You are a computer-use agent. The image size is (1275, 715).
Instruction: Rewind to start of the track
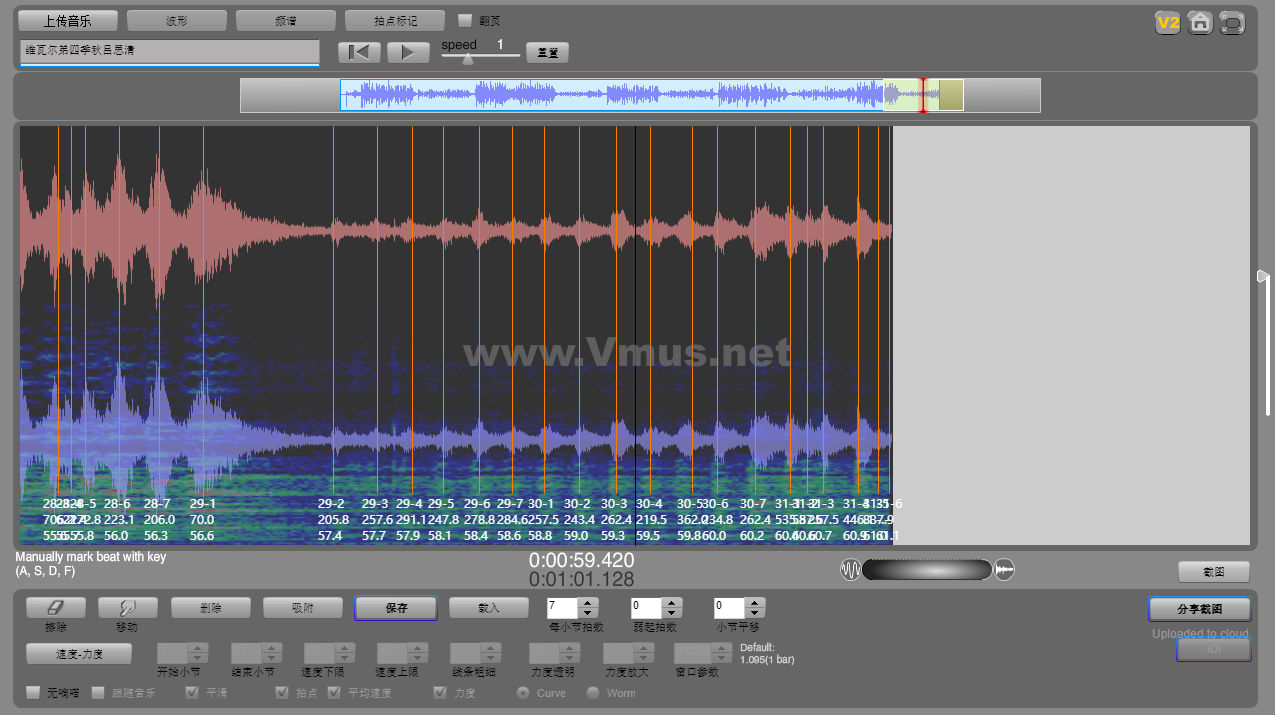tap(359, 52)
